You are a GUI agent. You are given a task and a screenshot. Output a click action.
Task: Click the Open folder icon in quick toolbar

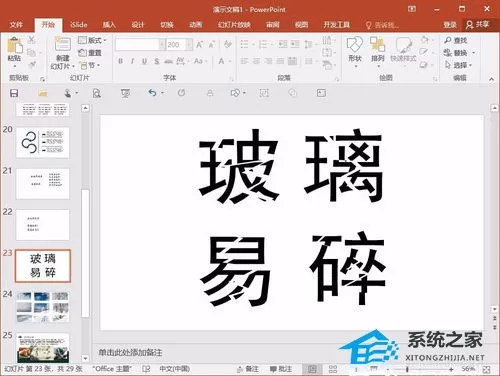pos(43,93)
